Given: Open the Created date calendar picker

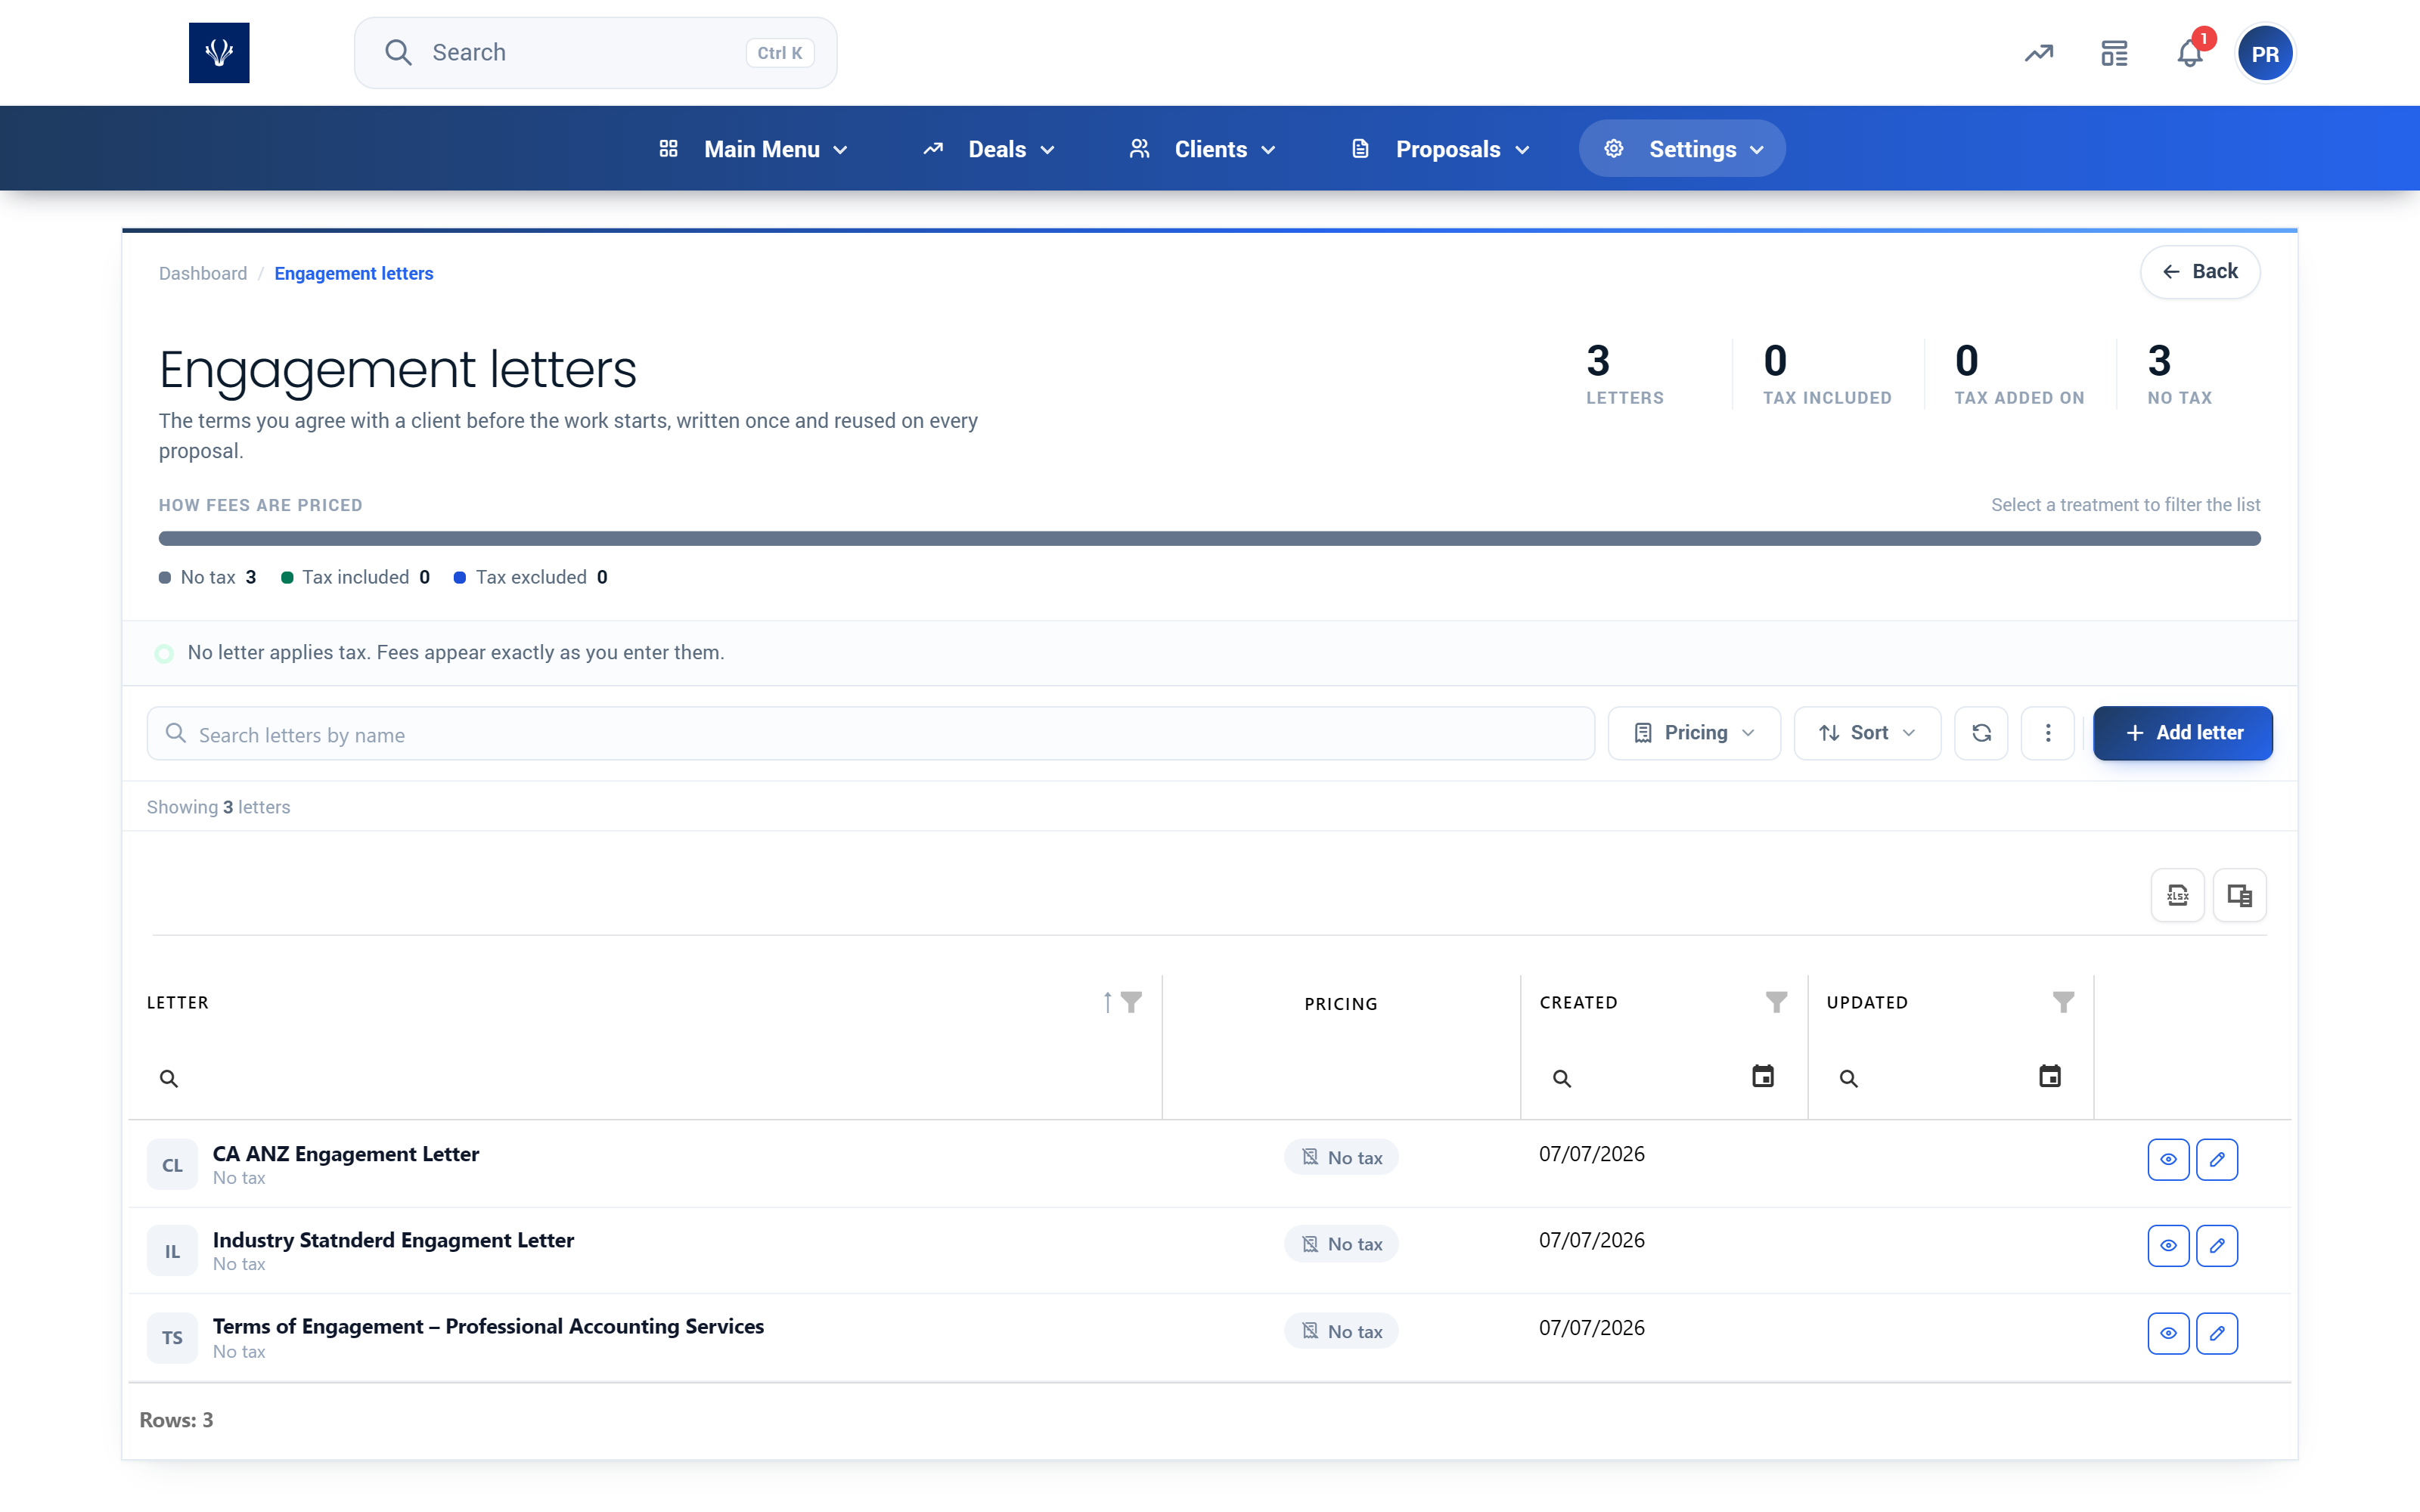Looking at the screenshot, I should click(1763, 1077).
